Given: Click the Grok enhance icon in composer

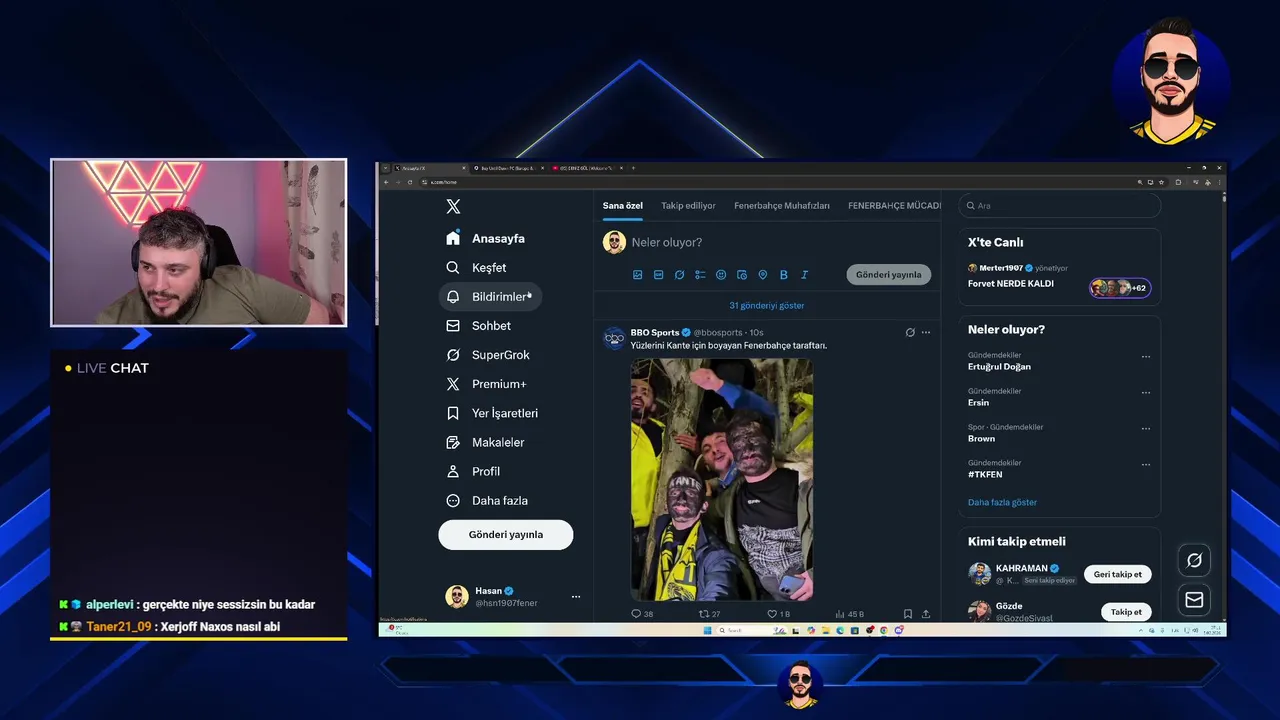Looking at the screenshot, I should [x=679, y=274].
